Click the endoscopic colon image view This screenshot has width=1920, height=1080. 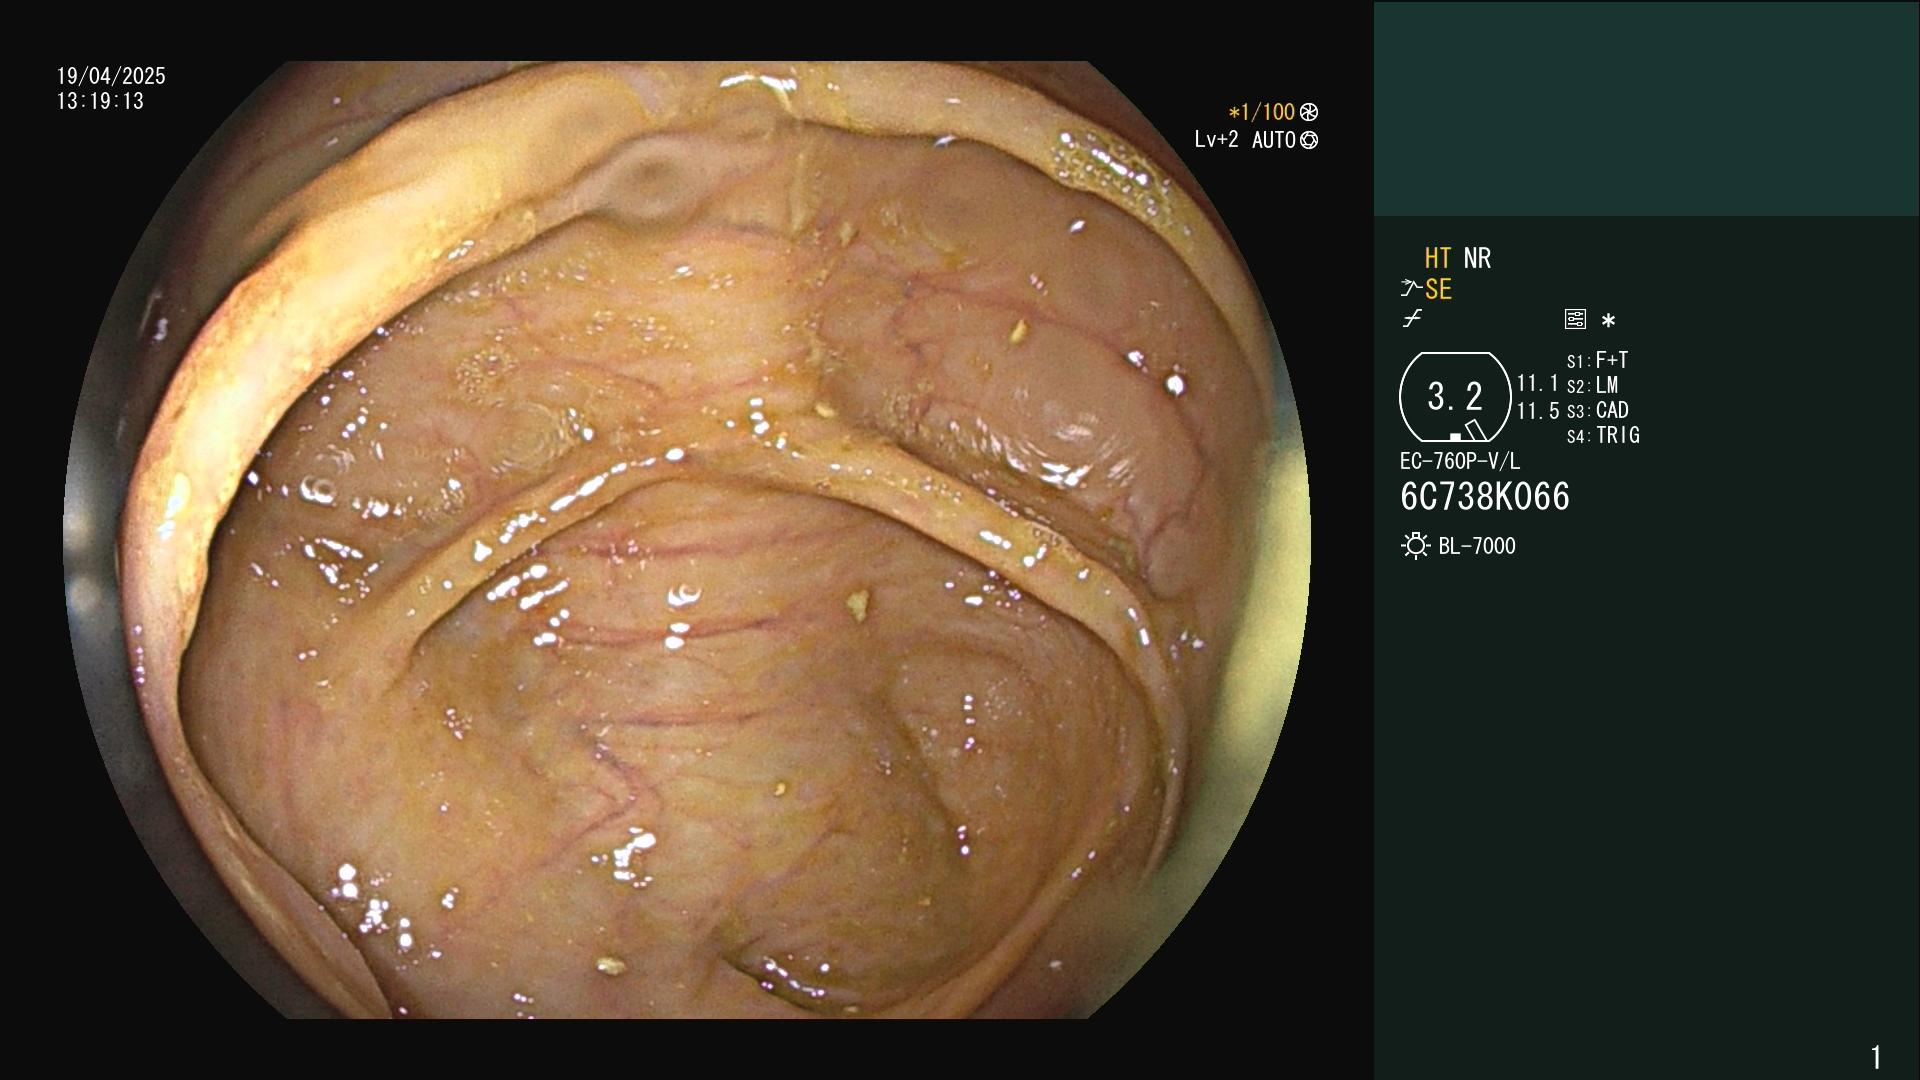[687, 540]
